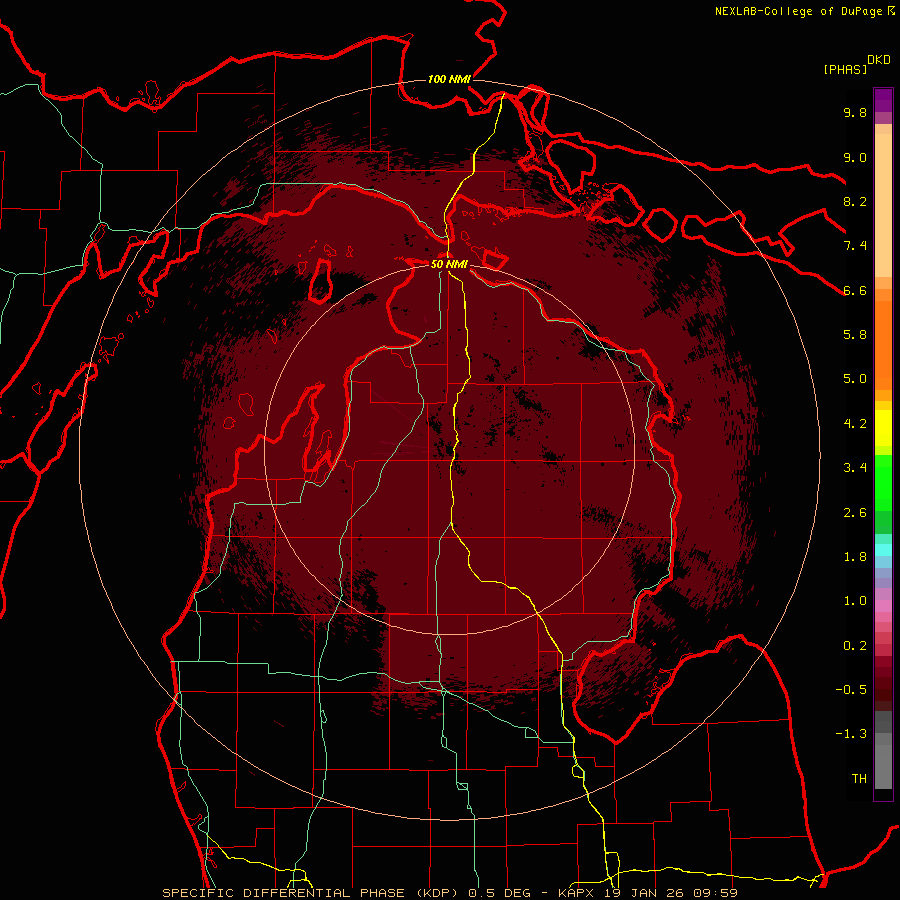Click the [PHAS] legend unit label
Screen dimensions: 900x900
coord(845,69)
